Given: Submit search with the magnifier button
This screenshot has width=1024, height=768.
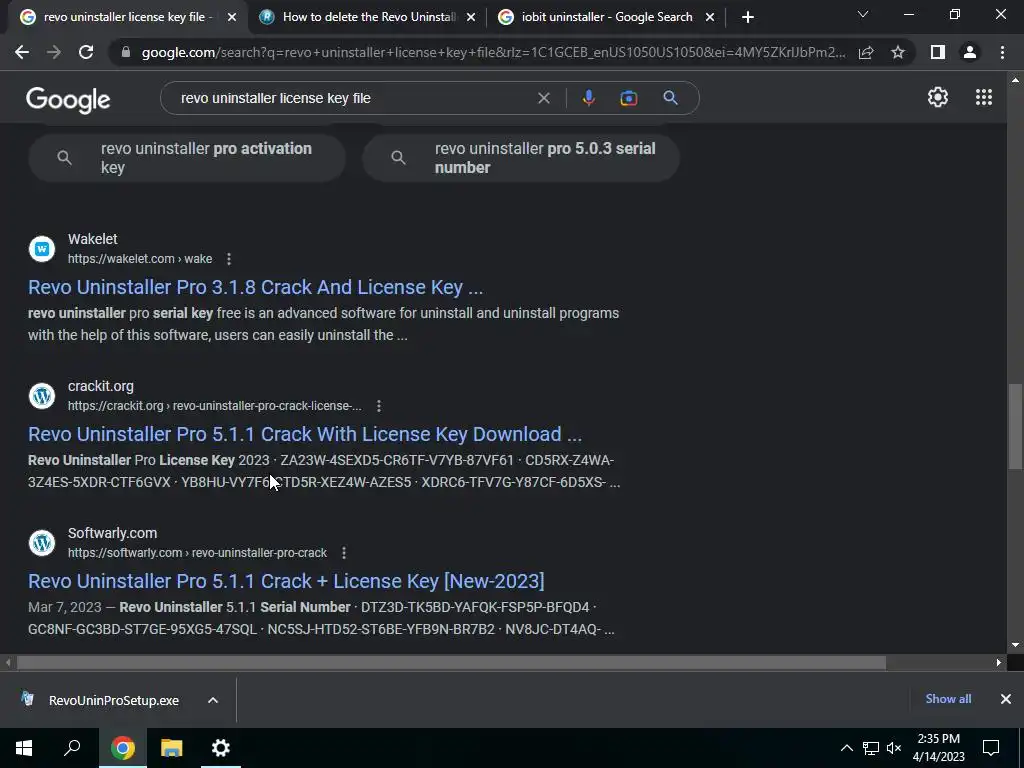Looking at the screenshot, I should (x=670, y=98).
